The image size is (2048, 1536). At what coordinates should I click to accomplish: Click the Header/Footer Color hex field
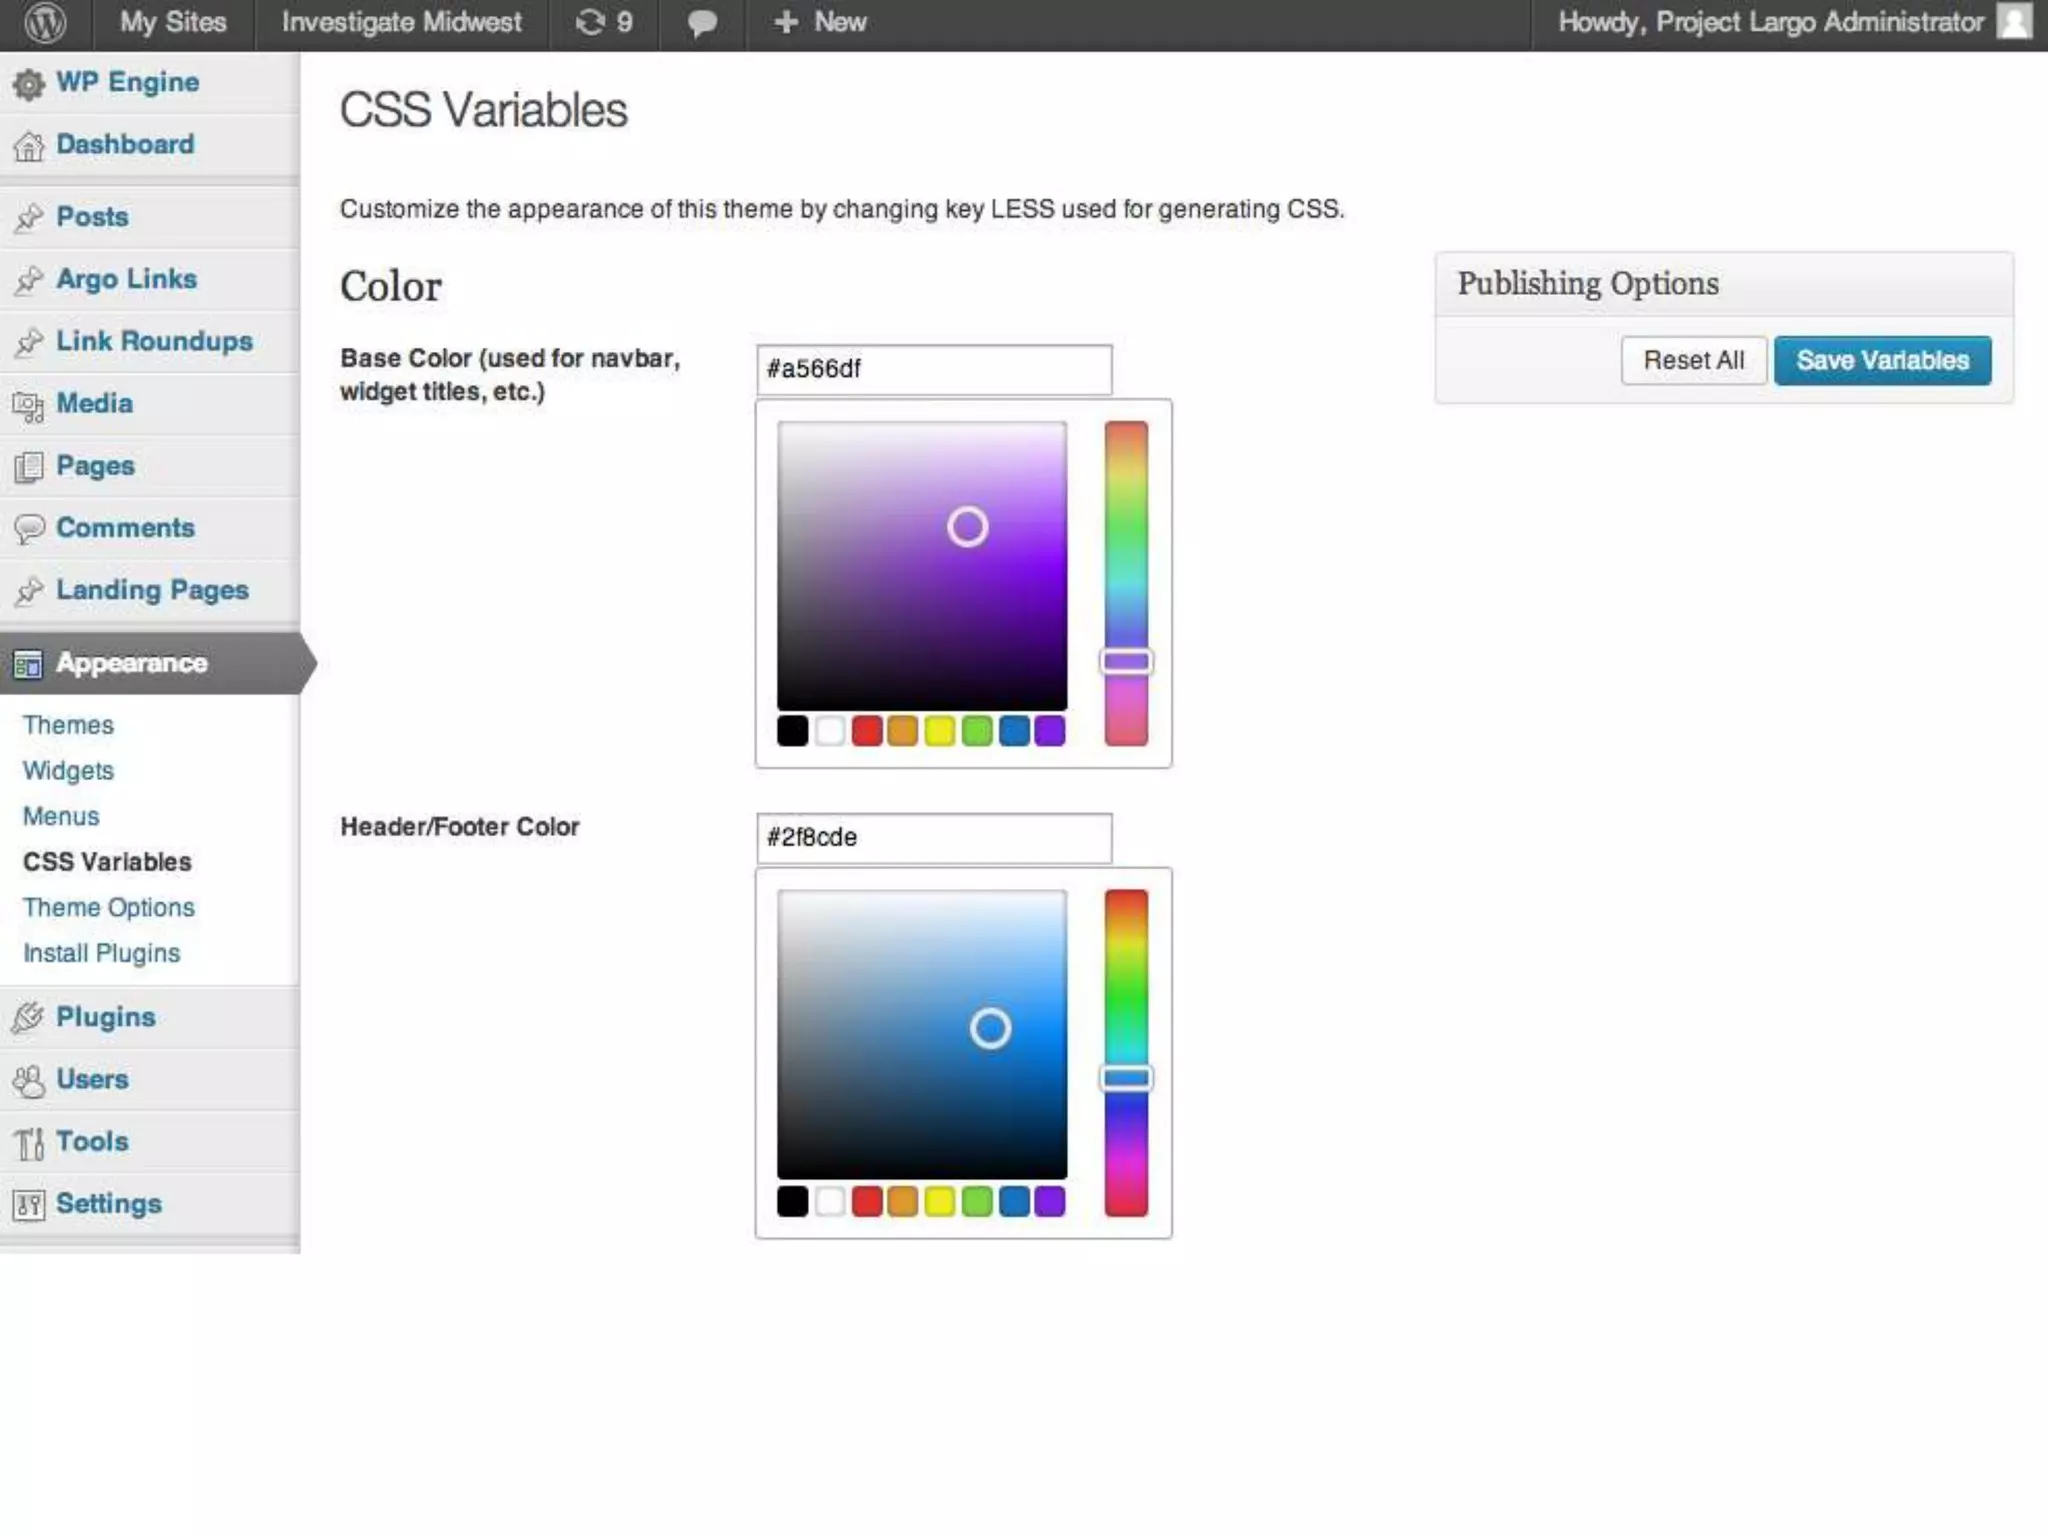pyautogui.click(x=933, y=837)
